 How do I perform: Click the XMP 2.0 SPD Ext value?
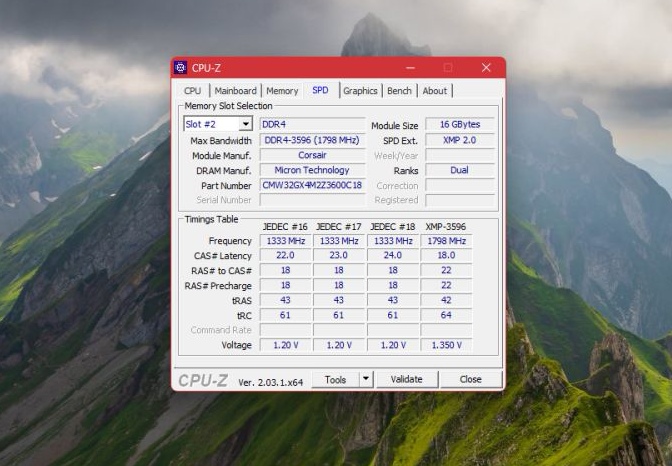(x=460, y=140)
